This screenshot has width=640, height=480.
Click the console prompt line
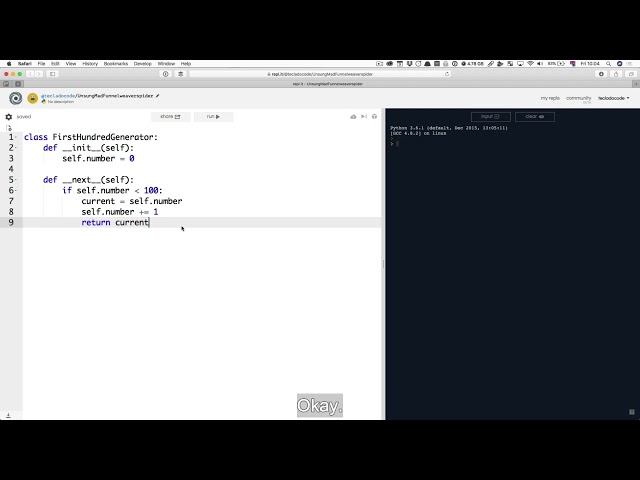tap(512, 143)
